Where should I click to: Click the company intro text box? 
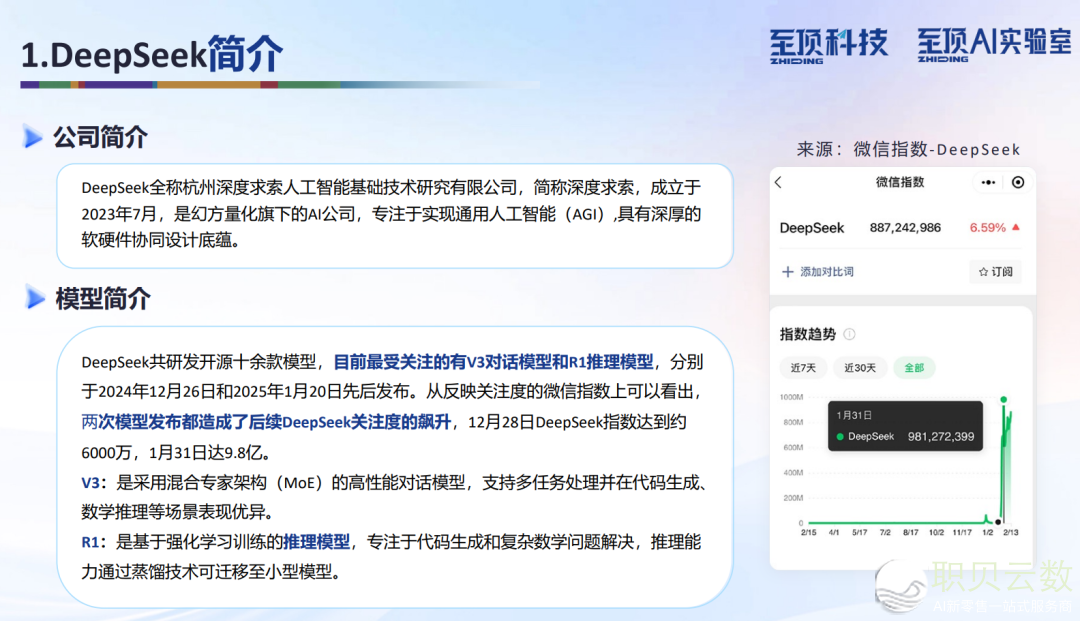395,215
